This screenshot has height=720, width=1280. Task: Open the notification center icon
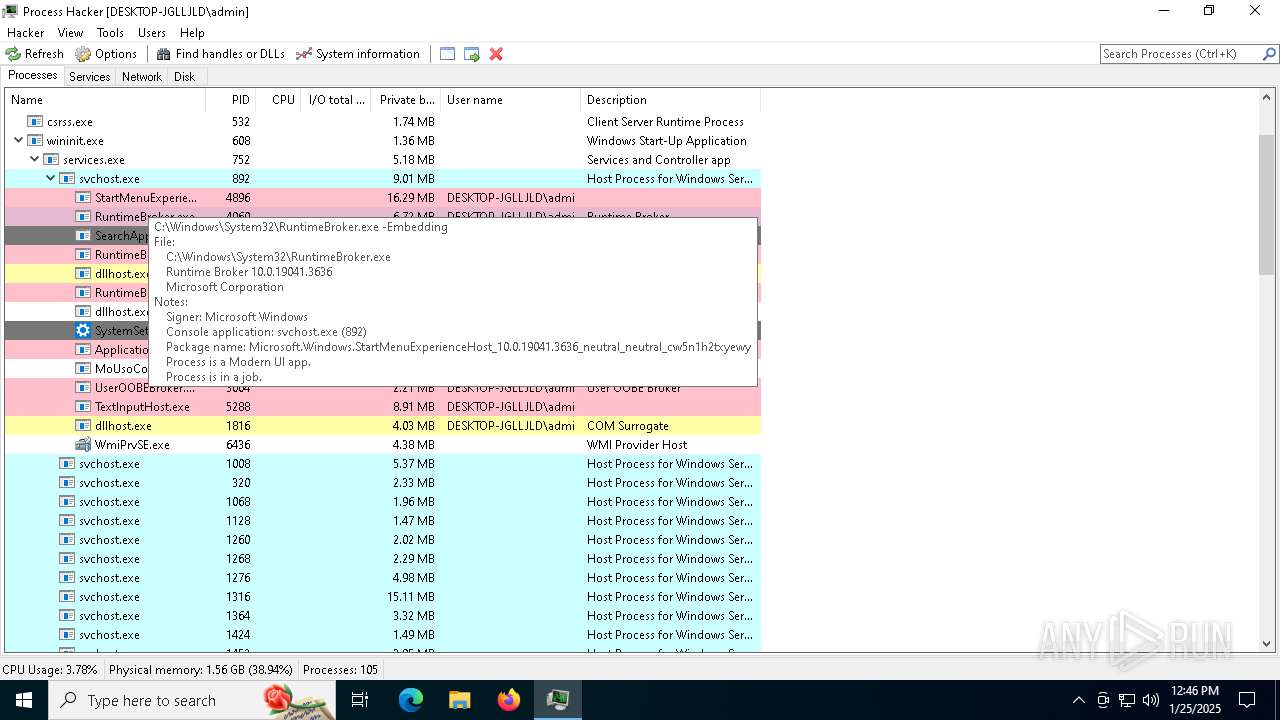(x=1247, y=700)
